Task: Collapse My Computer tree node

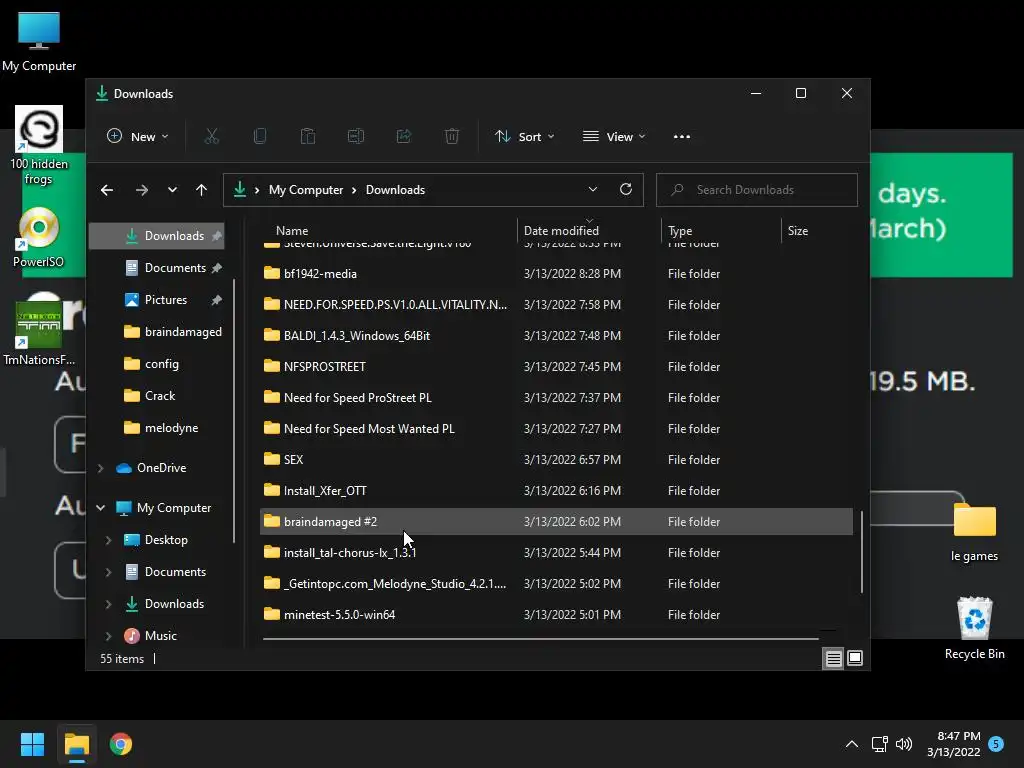Action: point(101,507)
